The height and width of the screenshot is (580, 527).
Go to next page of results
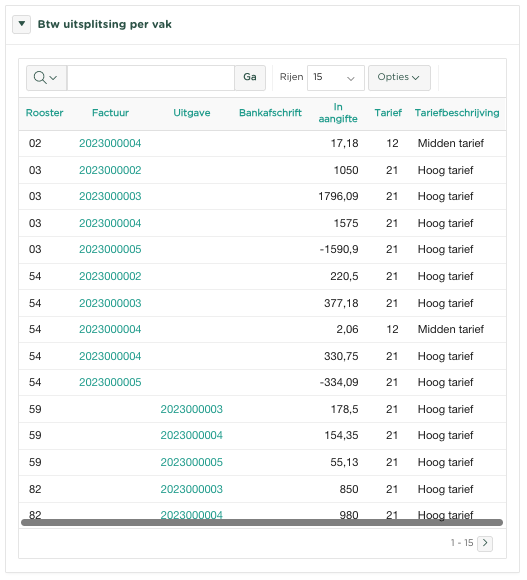tap(485, 543)
